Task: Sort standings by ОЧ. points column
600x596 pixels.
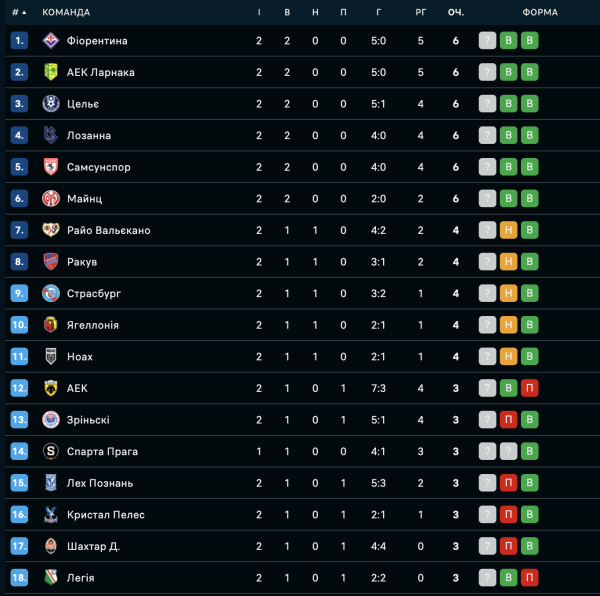Action: 456,12
